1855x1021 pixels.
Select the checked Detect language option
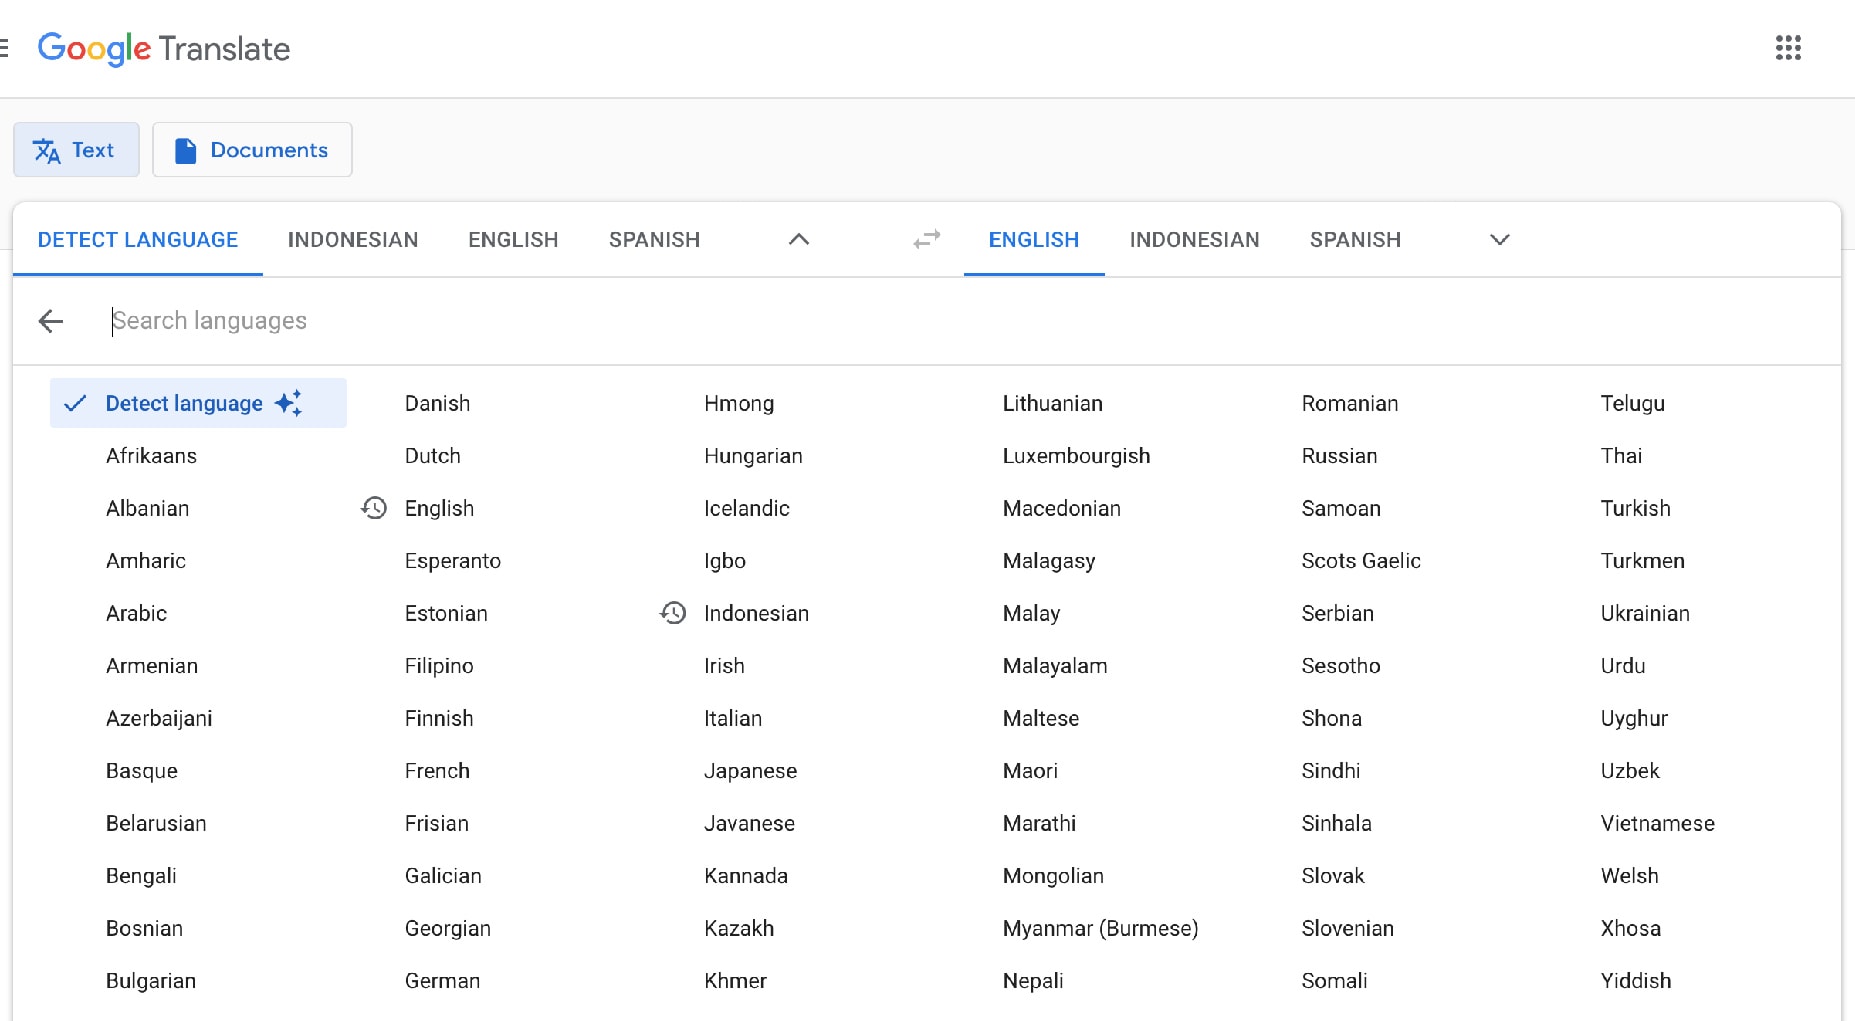184,403
